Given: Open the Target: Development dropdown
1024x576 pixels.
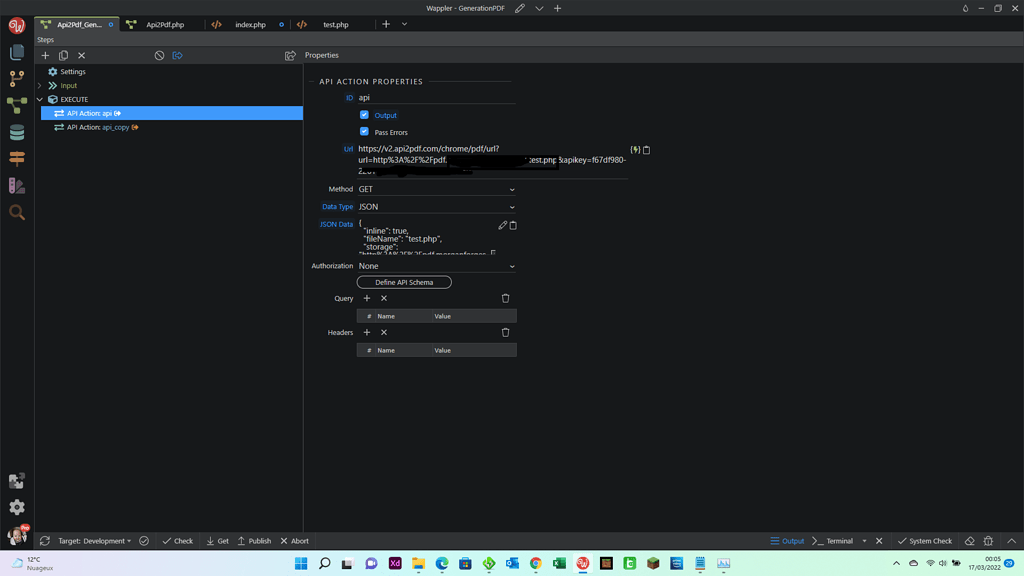Looking at the screenshot, I should 95,541.
